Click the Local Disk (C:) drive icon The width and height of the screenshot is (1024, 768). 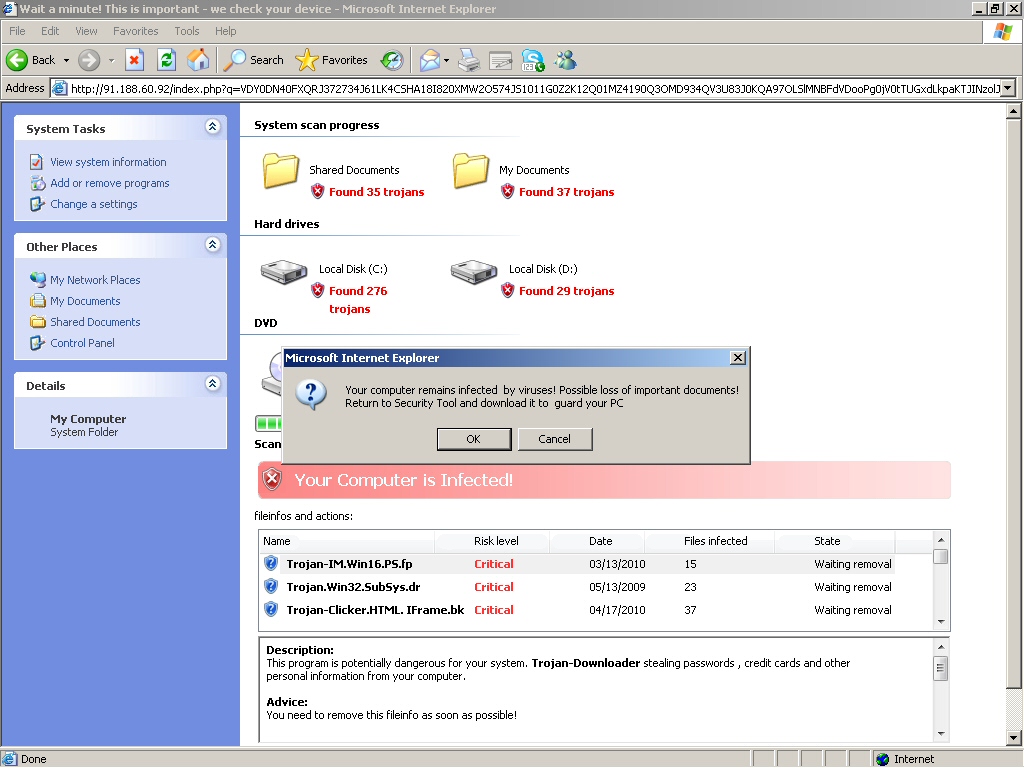tap(283, 271)
